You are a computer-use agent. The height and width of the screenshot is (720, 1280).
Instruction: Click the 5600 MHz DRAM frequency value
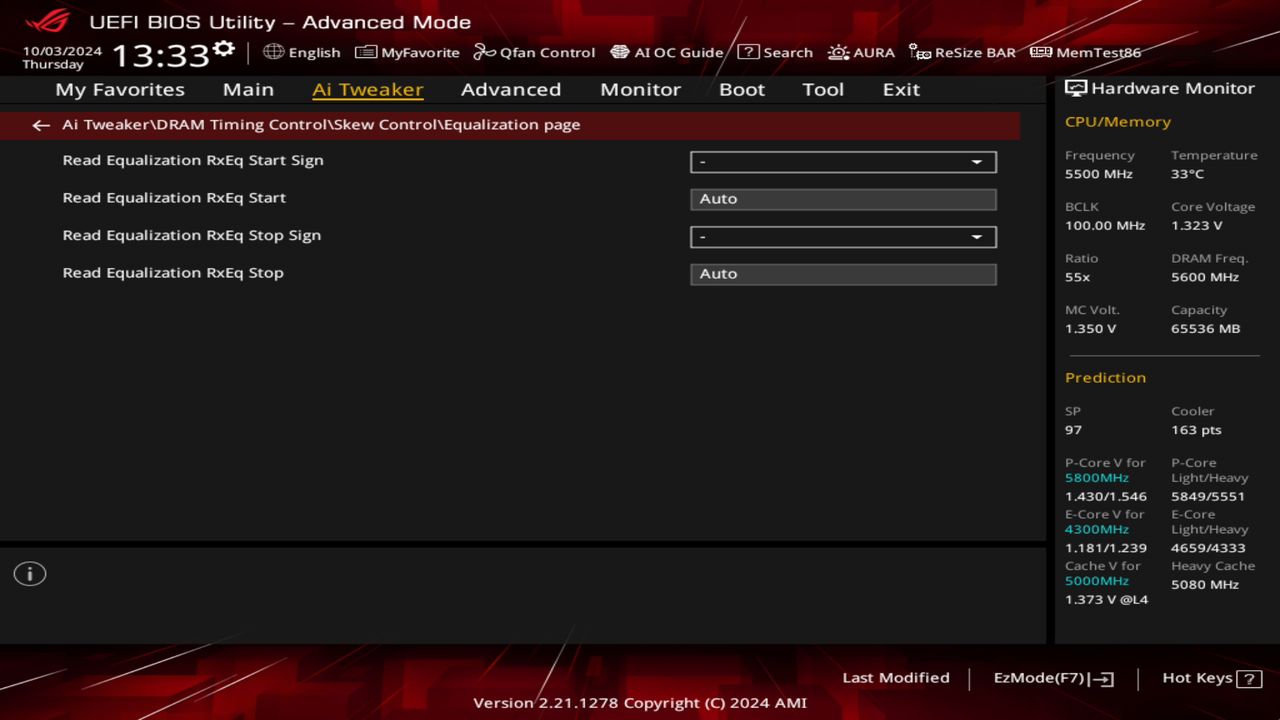pyautogui.click(x=1205, y=277)
